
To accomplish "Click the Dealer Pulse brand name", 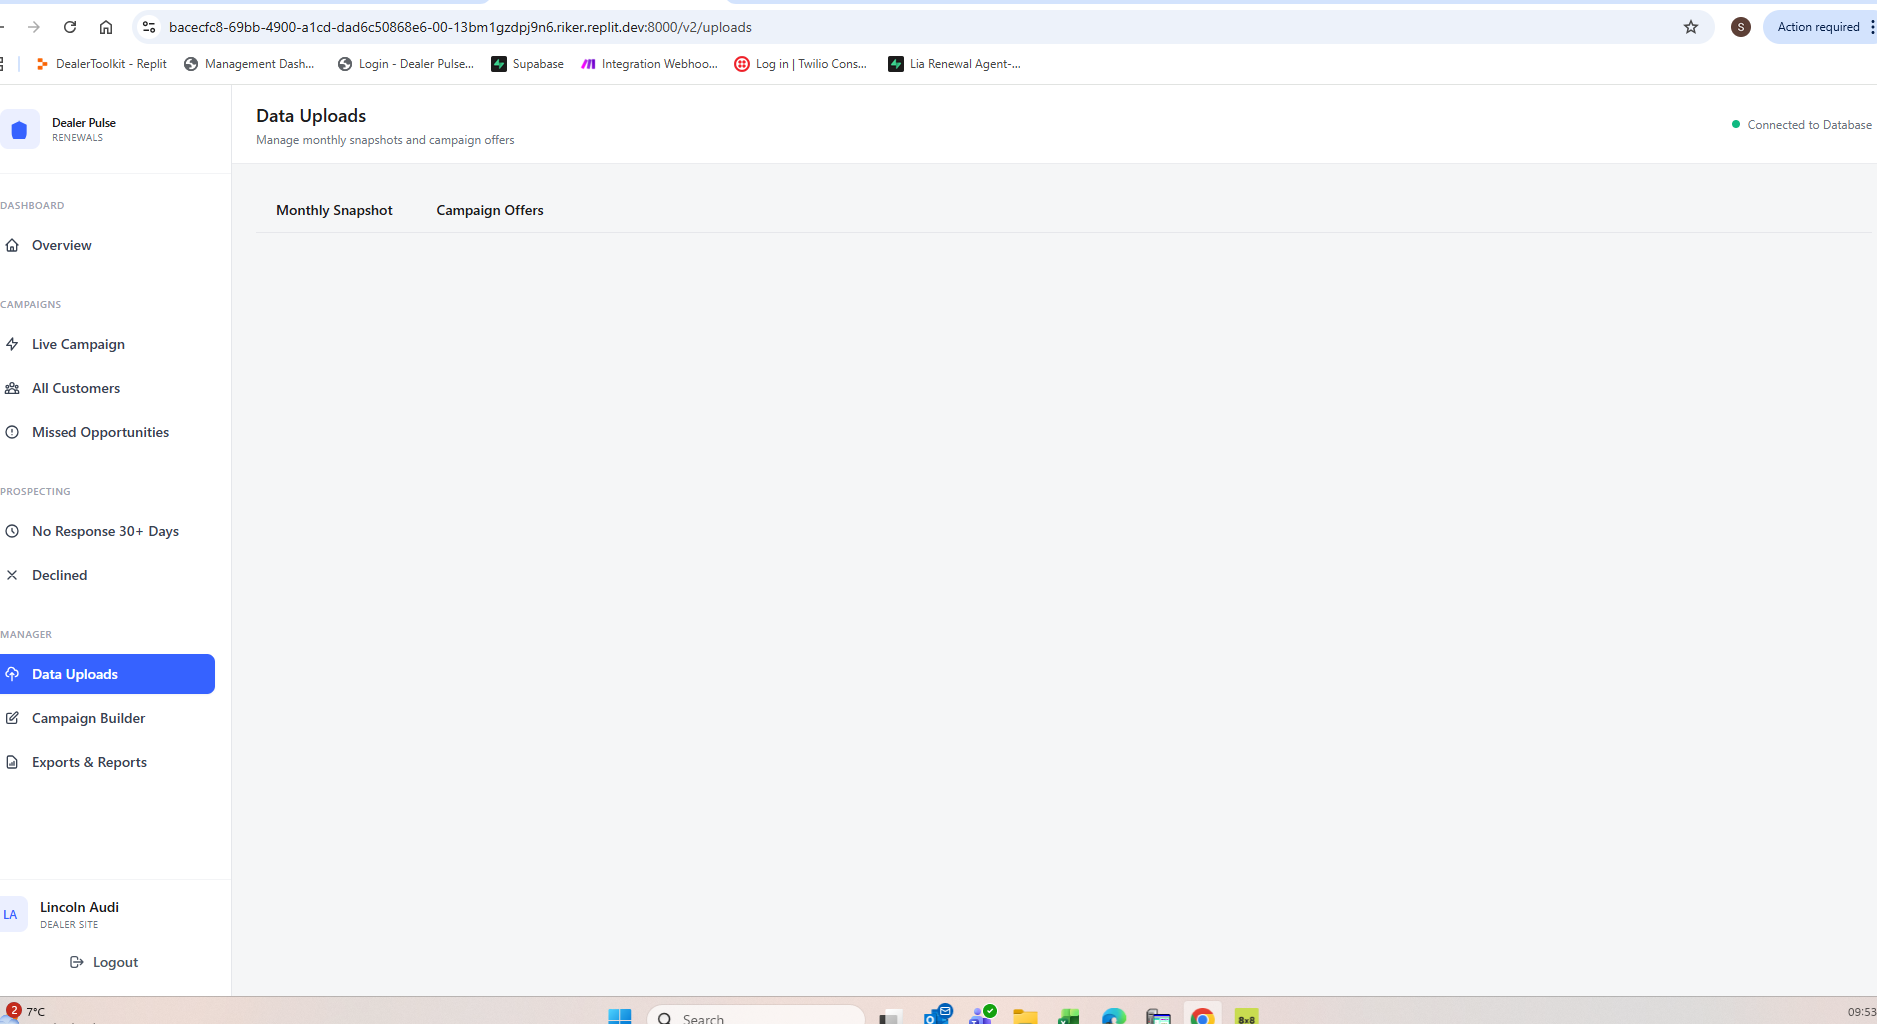I will pos(84,123).
